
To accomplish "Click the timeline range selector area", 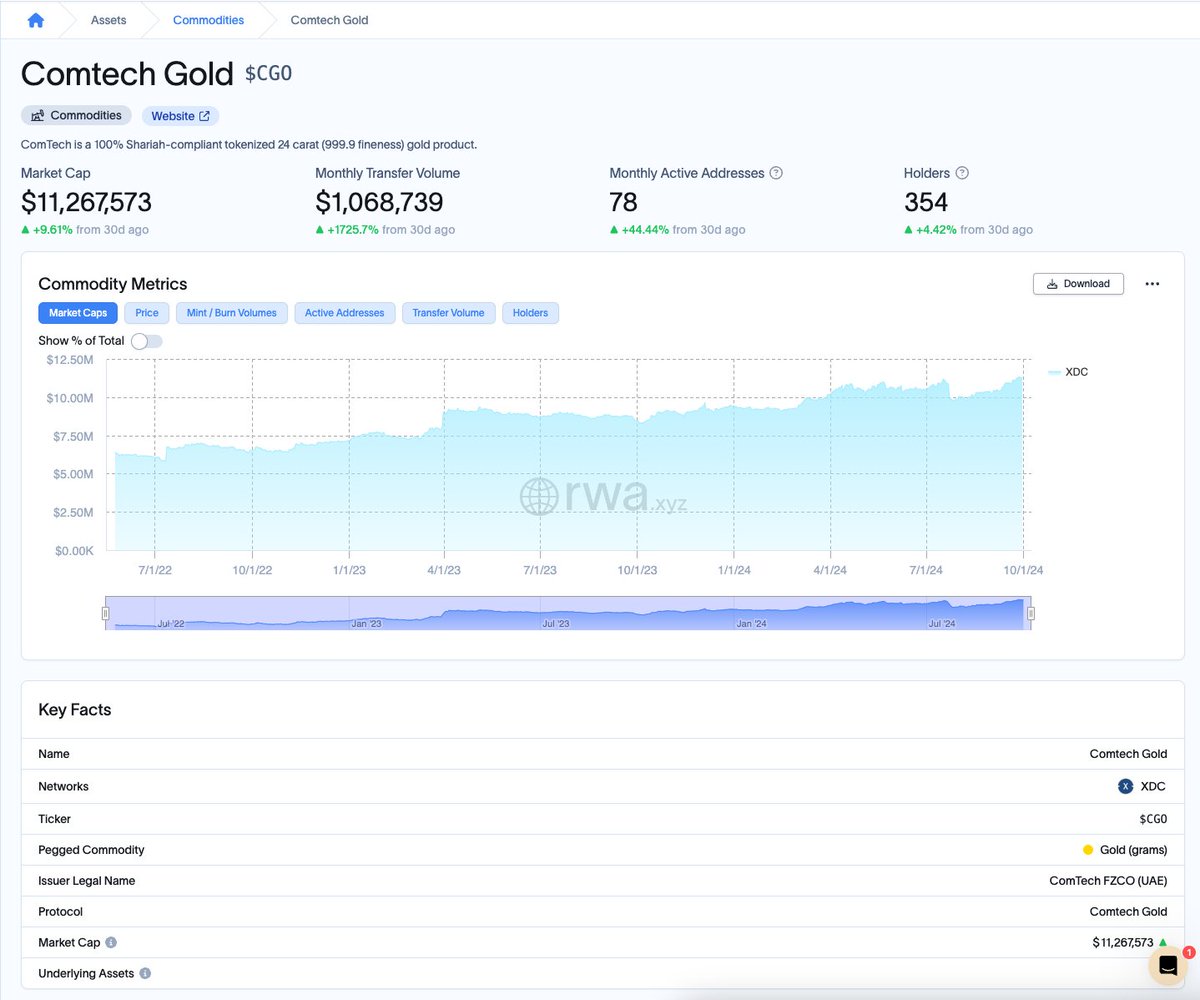I will pos(568,613).
